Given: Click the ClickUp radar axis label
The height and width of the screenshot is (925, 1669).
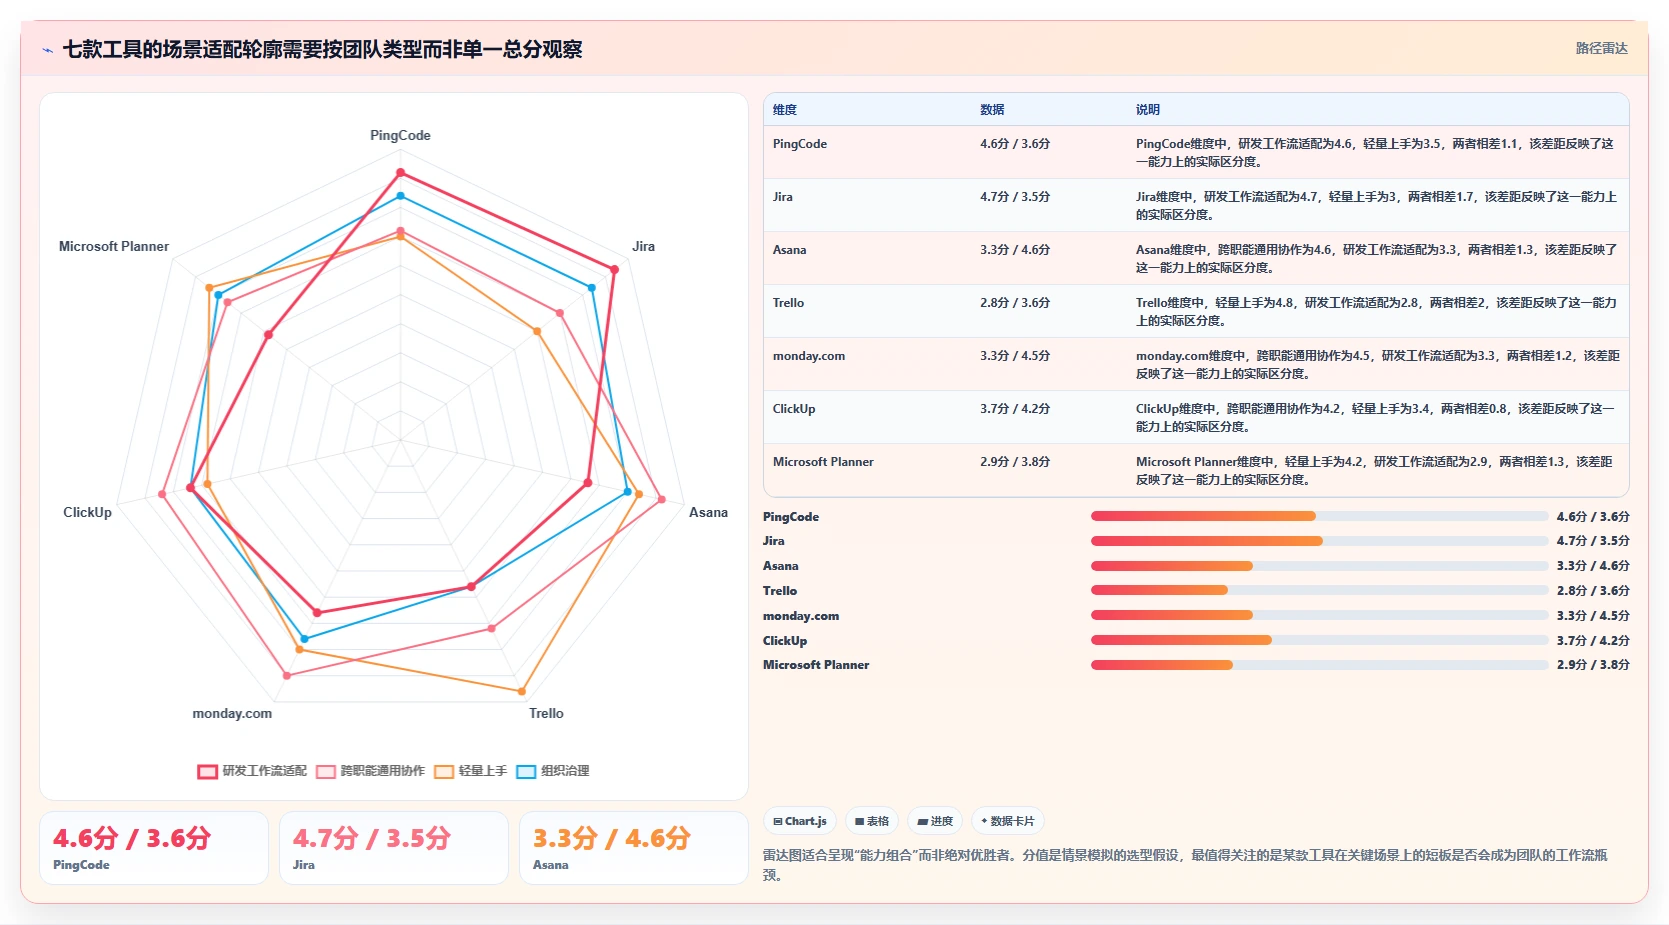Looking at the screenshot, I should coord(87,512).
